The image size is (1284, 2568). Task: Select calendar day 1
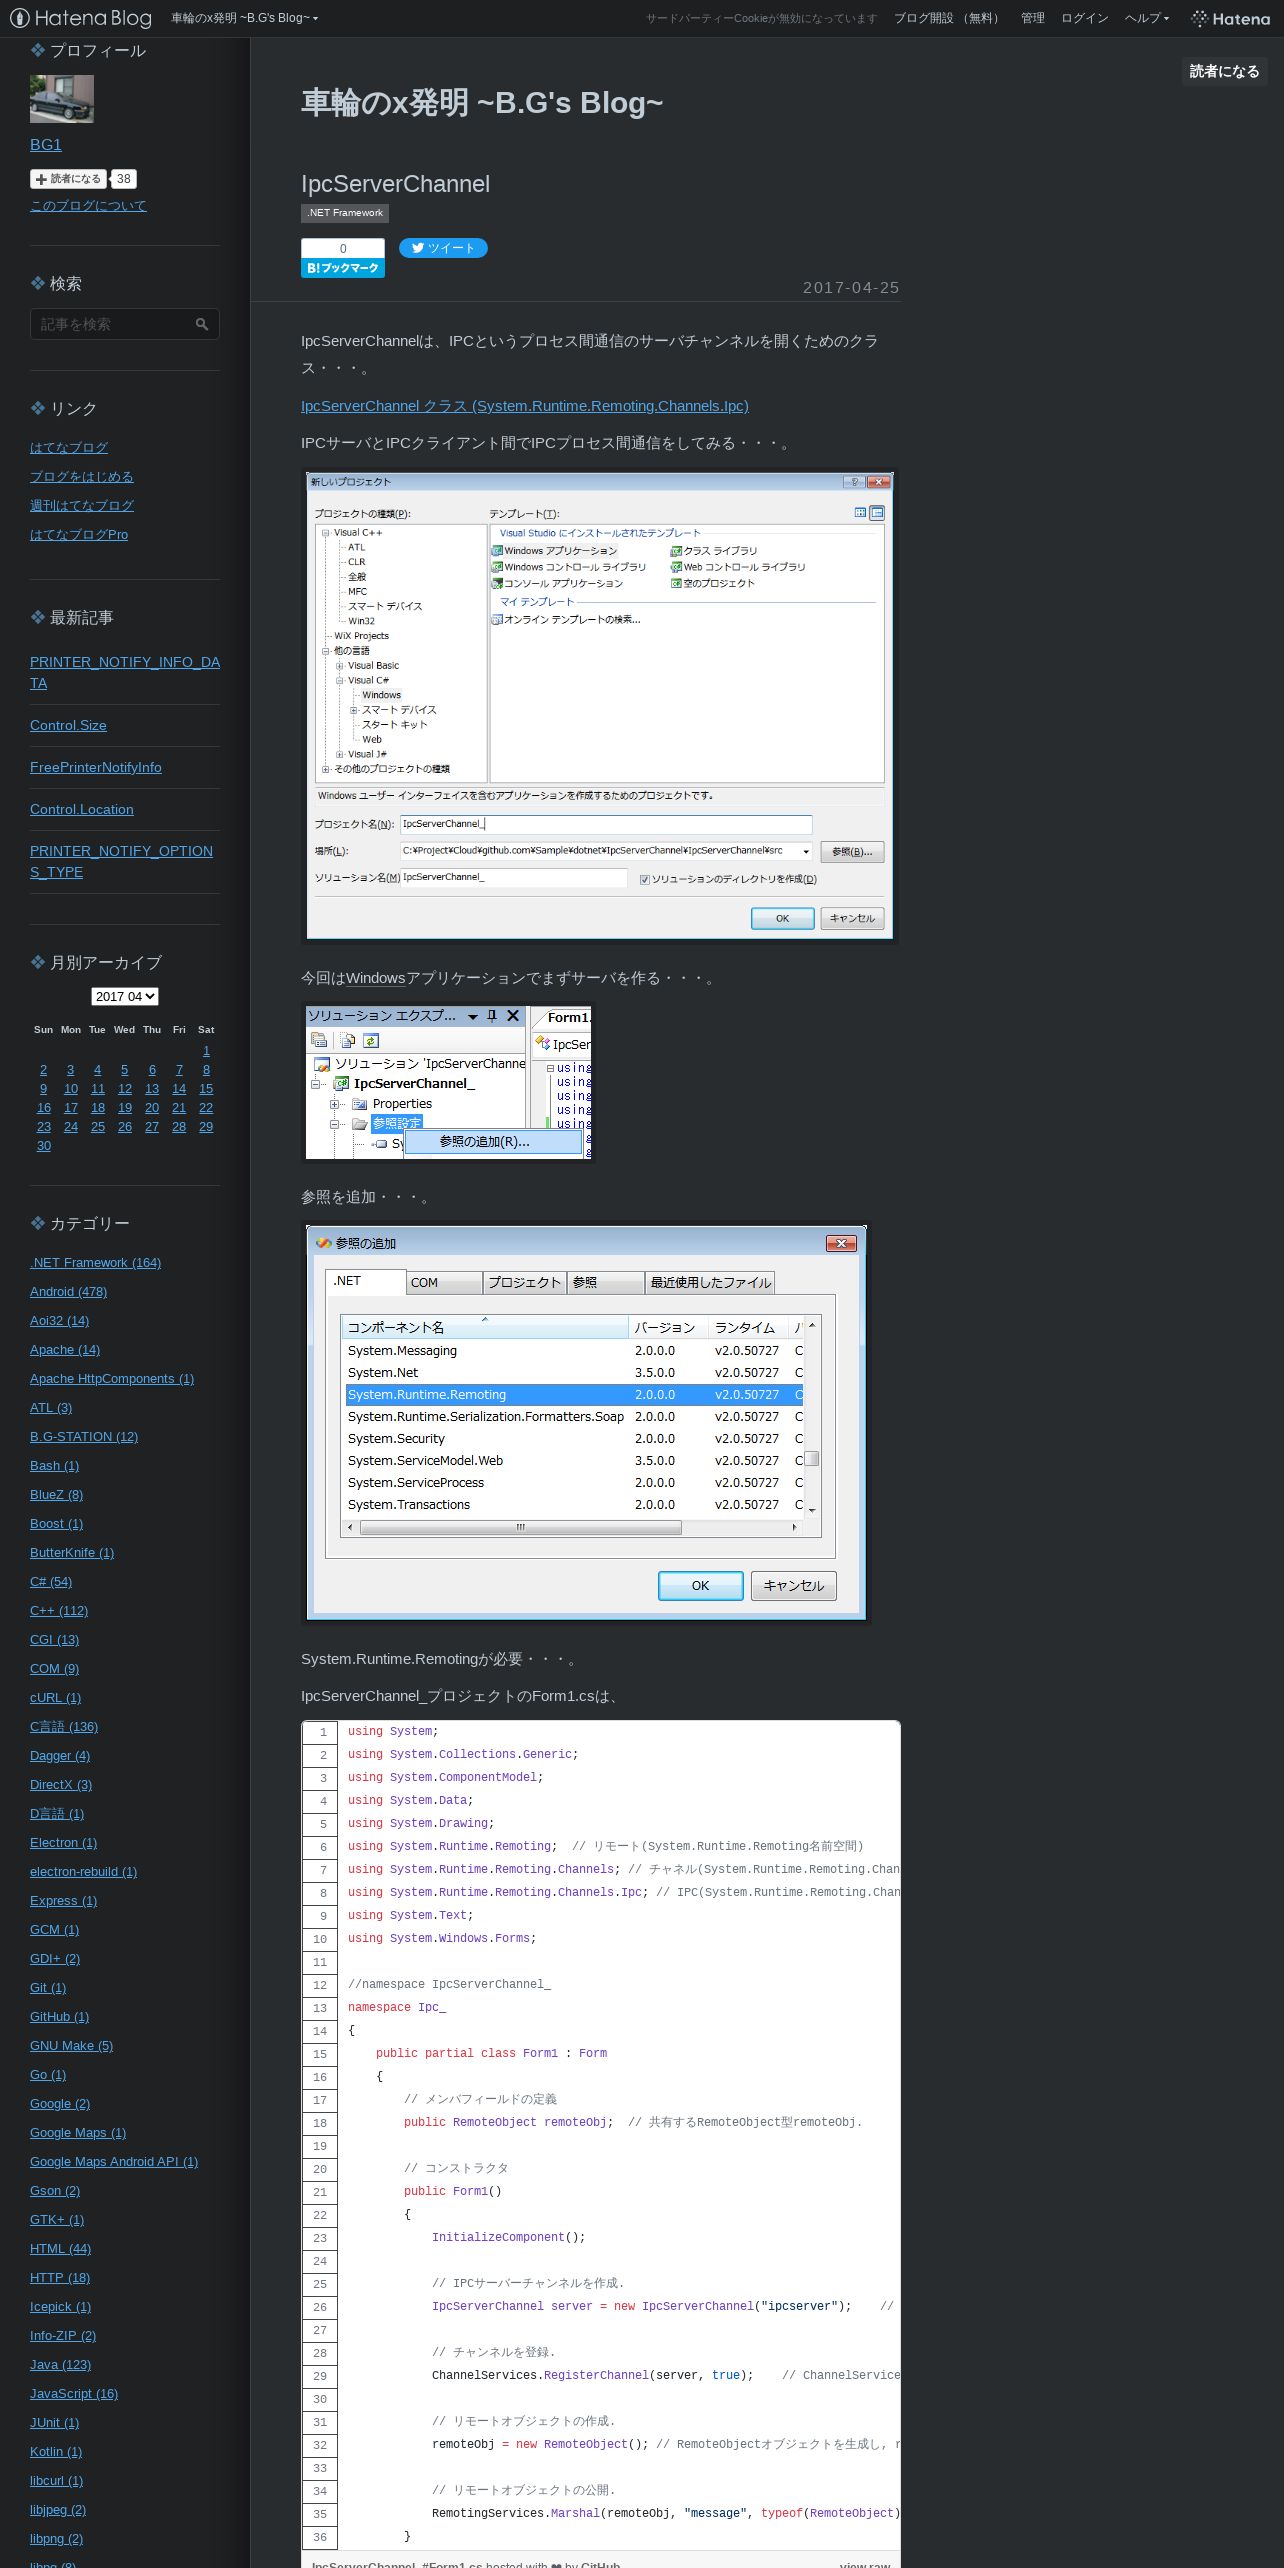click(206, 1050)
